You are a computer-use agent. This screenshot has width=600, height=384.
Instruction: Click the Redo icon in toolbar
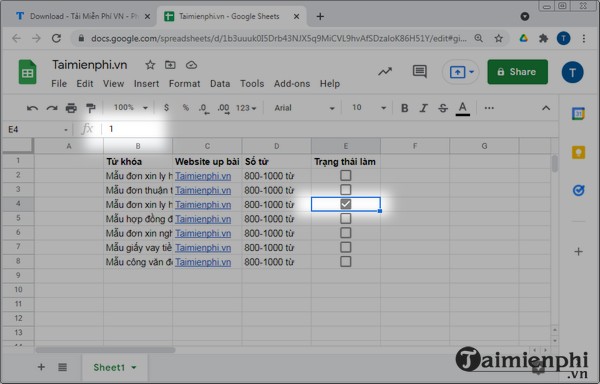(52, 108)
